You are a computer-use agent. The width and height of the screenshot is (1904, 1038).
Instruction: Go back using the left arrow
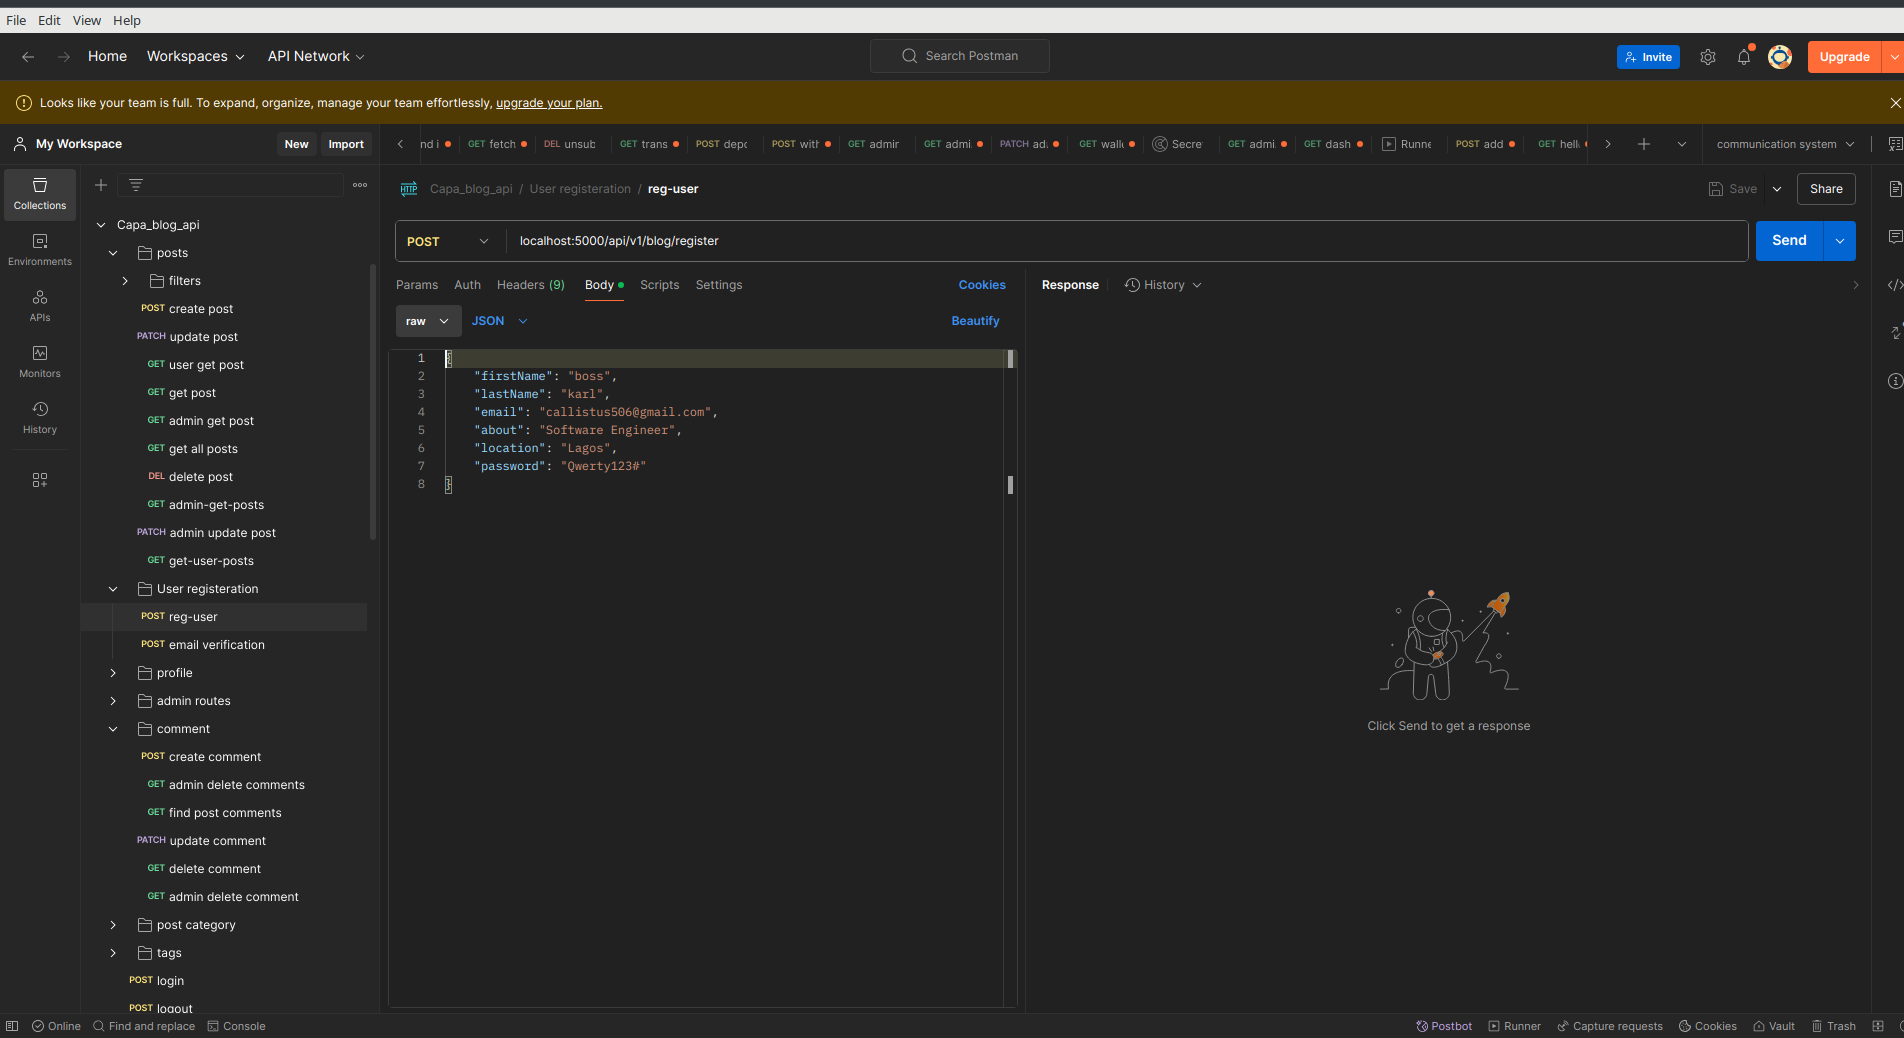(x=28, y=57)
